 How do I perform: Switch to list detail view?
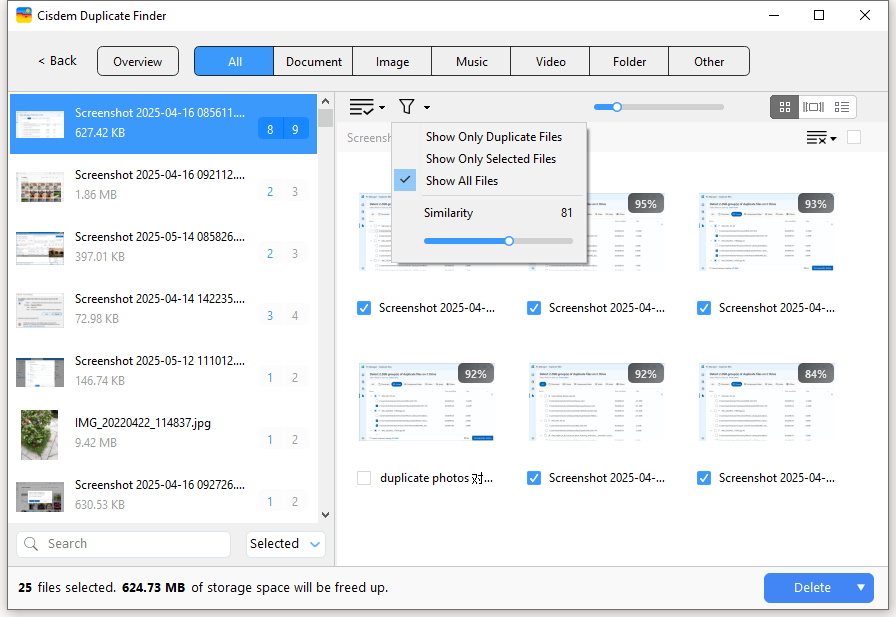click(x=842, y=107)
